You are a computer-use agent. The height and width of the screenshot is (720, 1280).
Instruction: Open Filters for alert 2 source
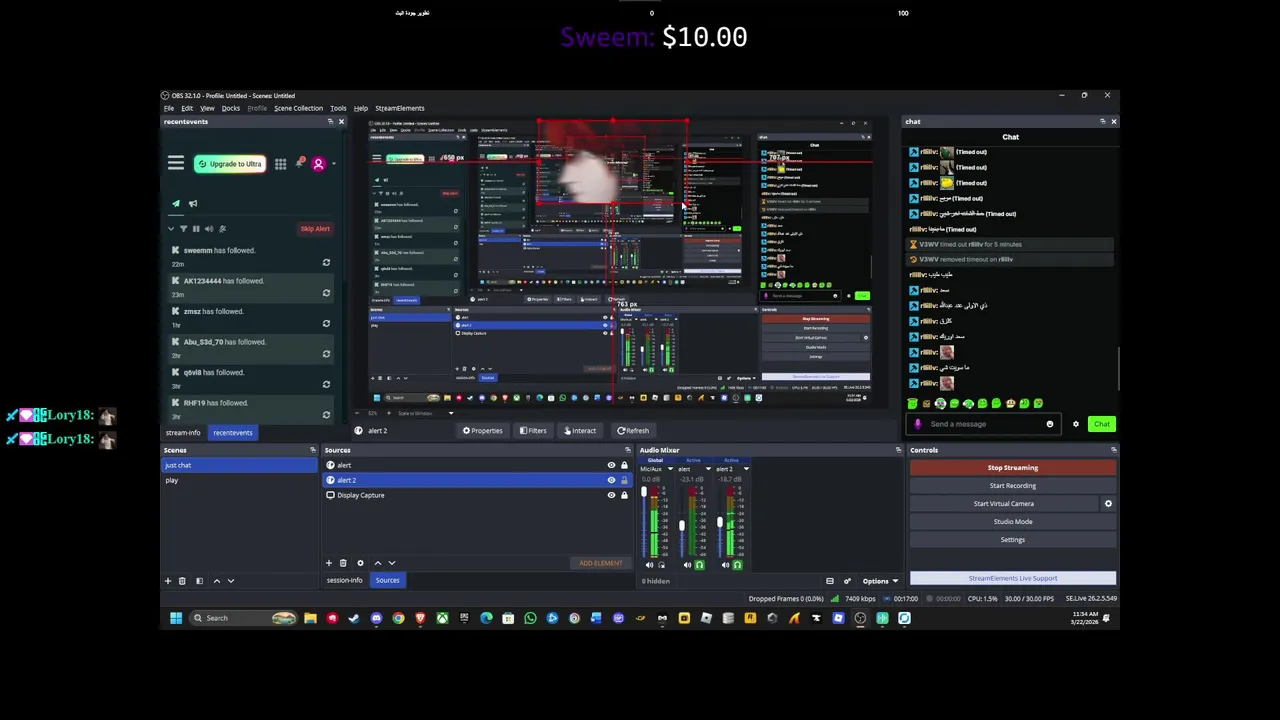pyautogui.click(x=533, y=431)
